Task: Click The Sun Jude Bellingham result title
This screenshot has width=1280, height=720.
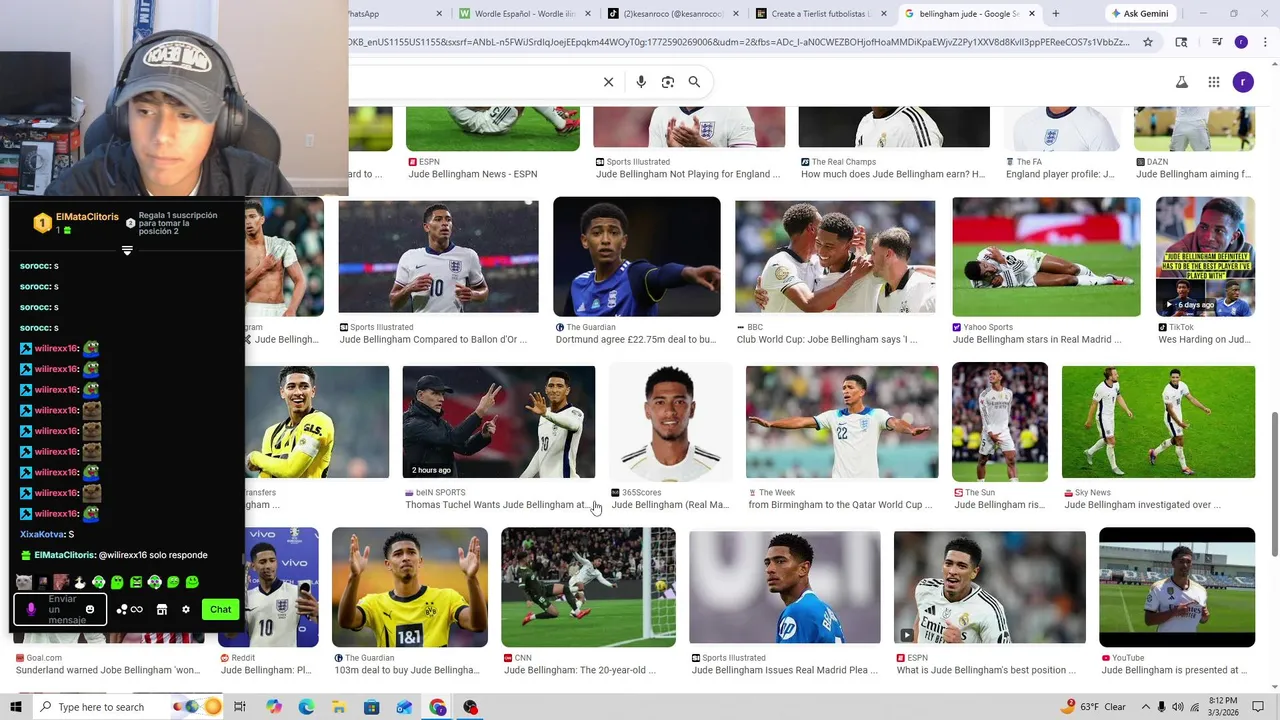Action: coord(999,505)
